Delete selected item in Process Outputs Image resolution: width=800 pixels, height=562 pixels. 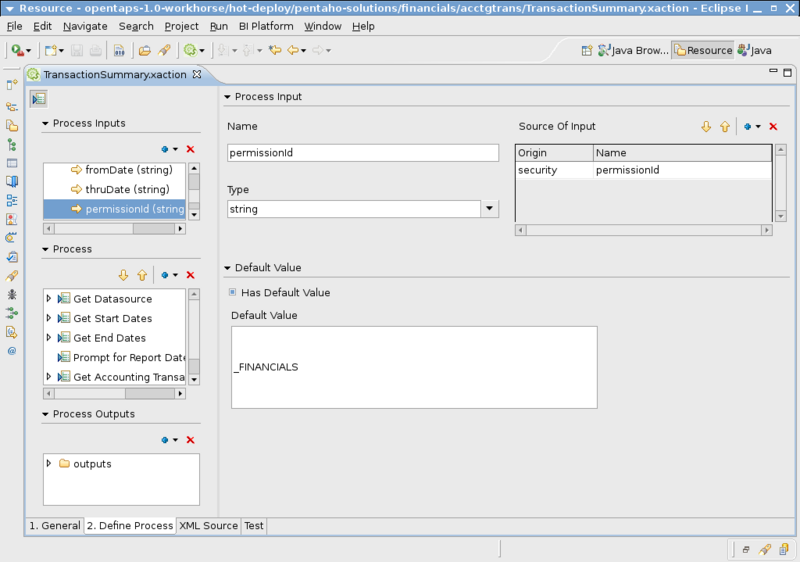click(190, 440)
